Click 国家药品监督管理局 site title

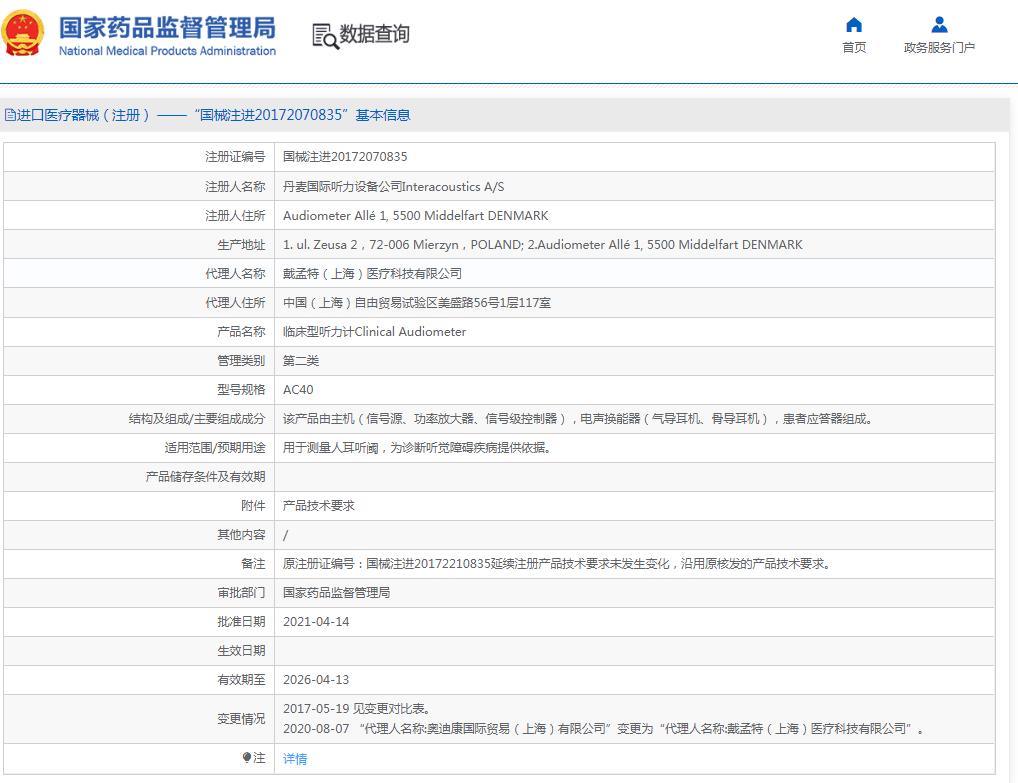167,28
